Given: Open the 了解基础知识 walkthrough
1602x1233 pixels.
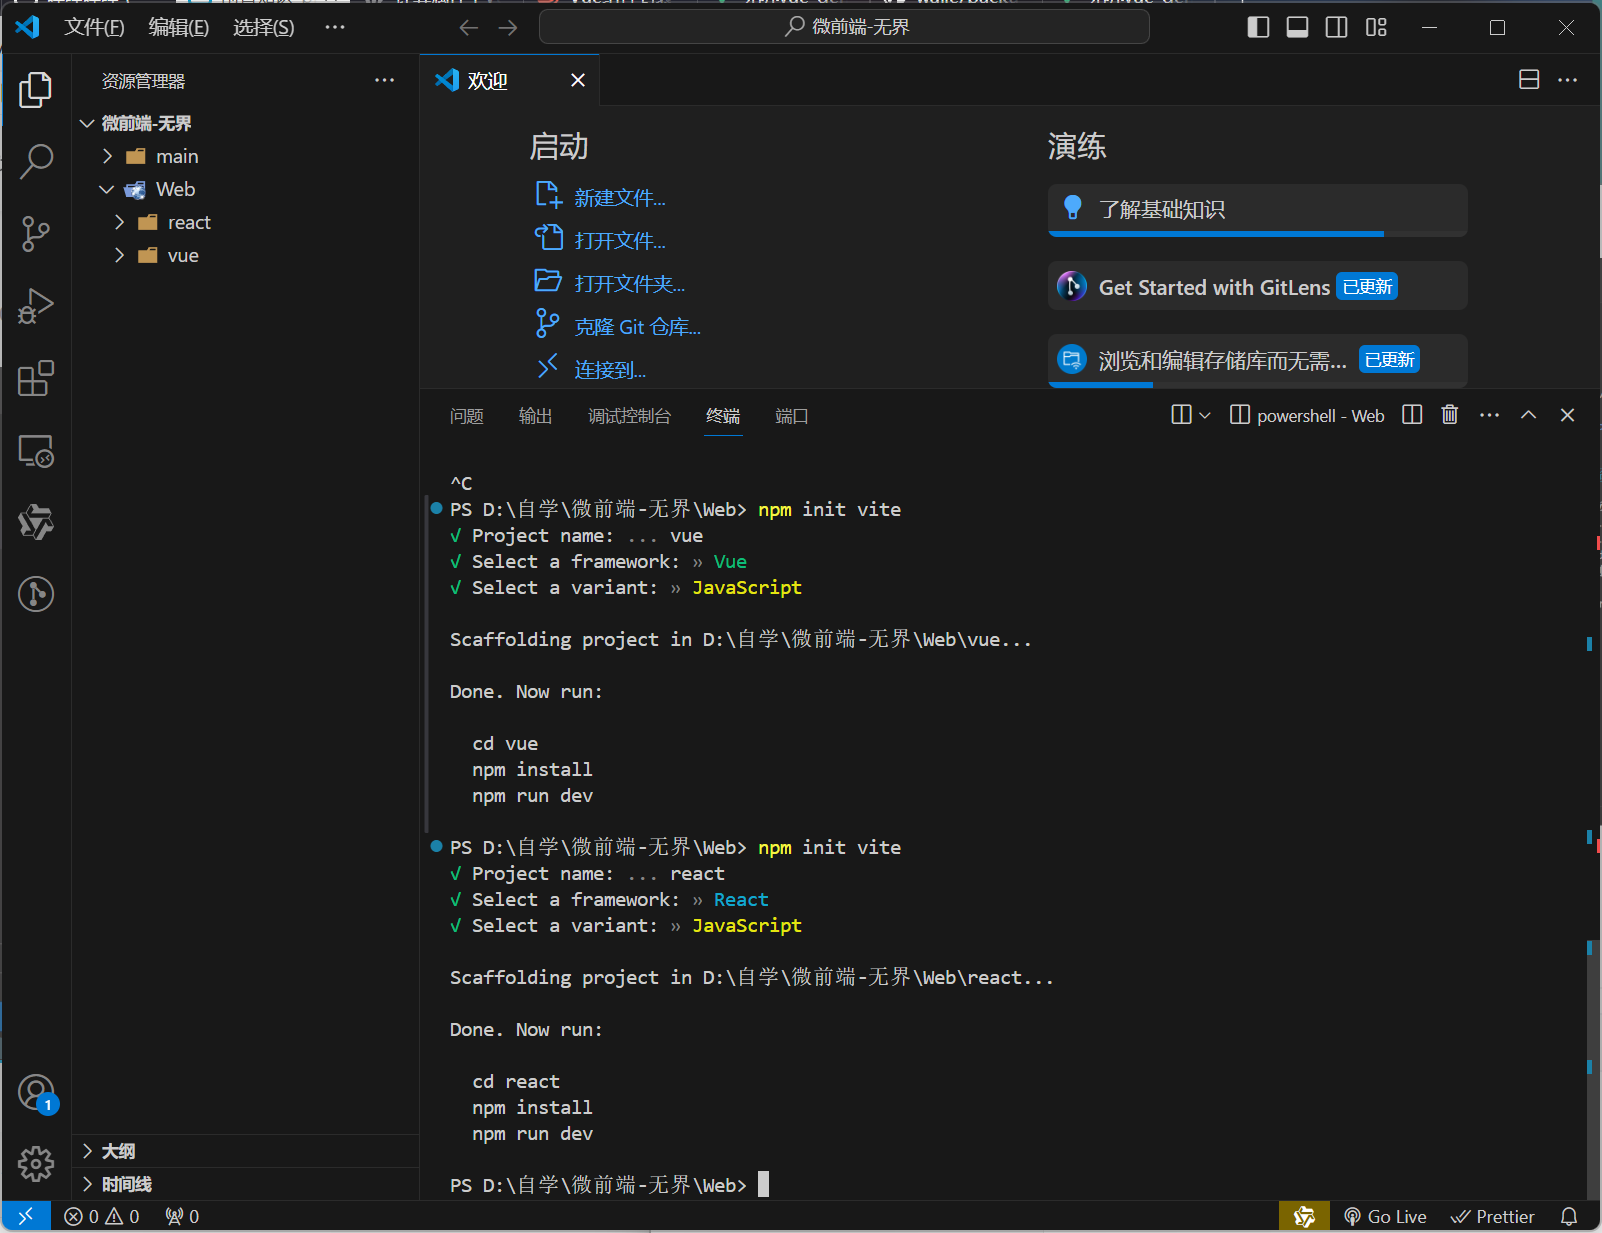Looking at the screenshot, I should [1257, 210].
